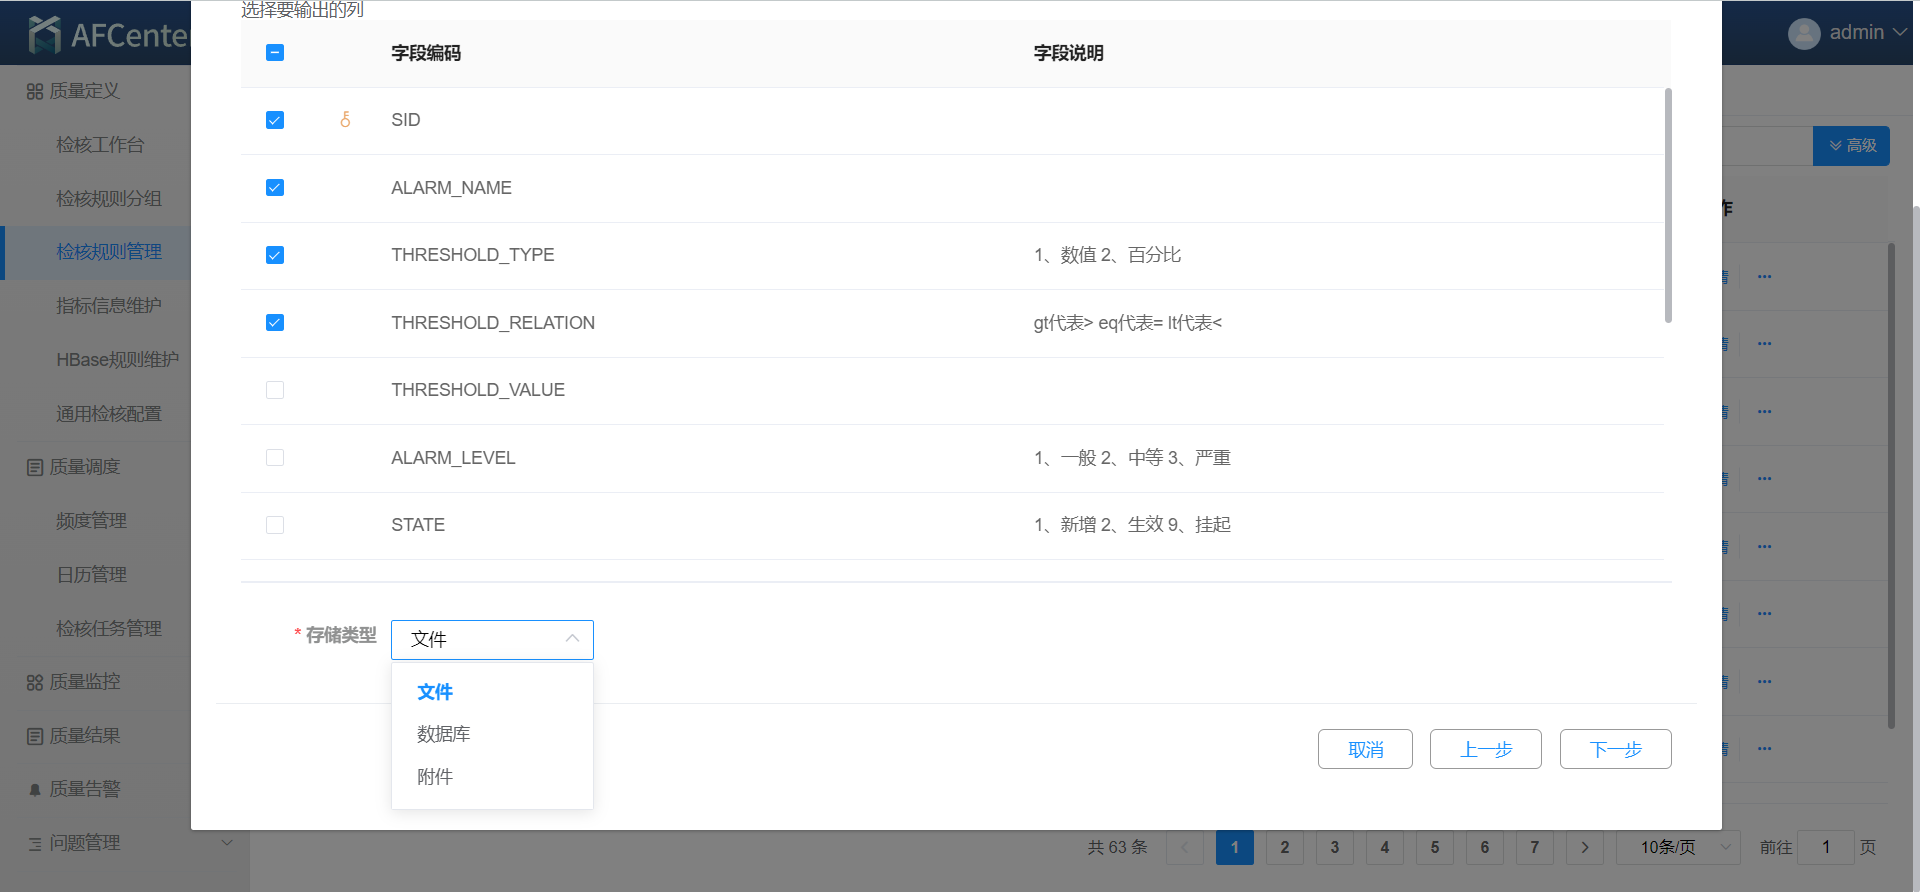Viewport: 1920px width, 892px height.
Task: Click the 质量监控 sidebar icon
Action: pyautogui.click(x=35, y=683)
